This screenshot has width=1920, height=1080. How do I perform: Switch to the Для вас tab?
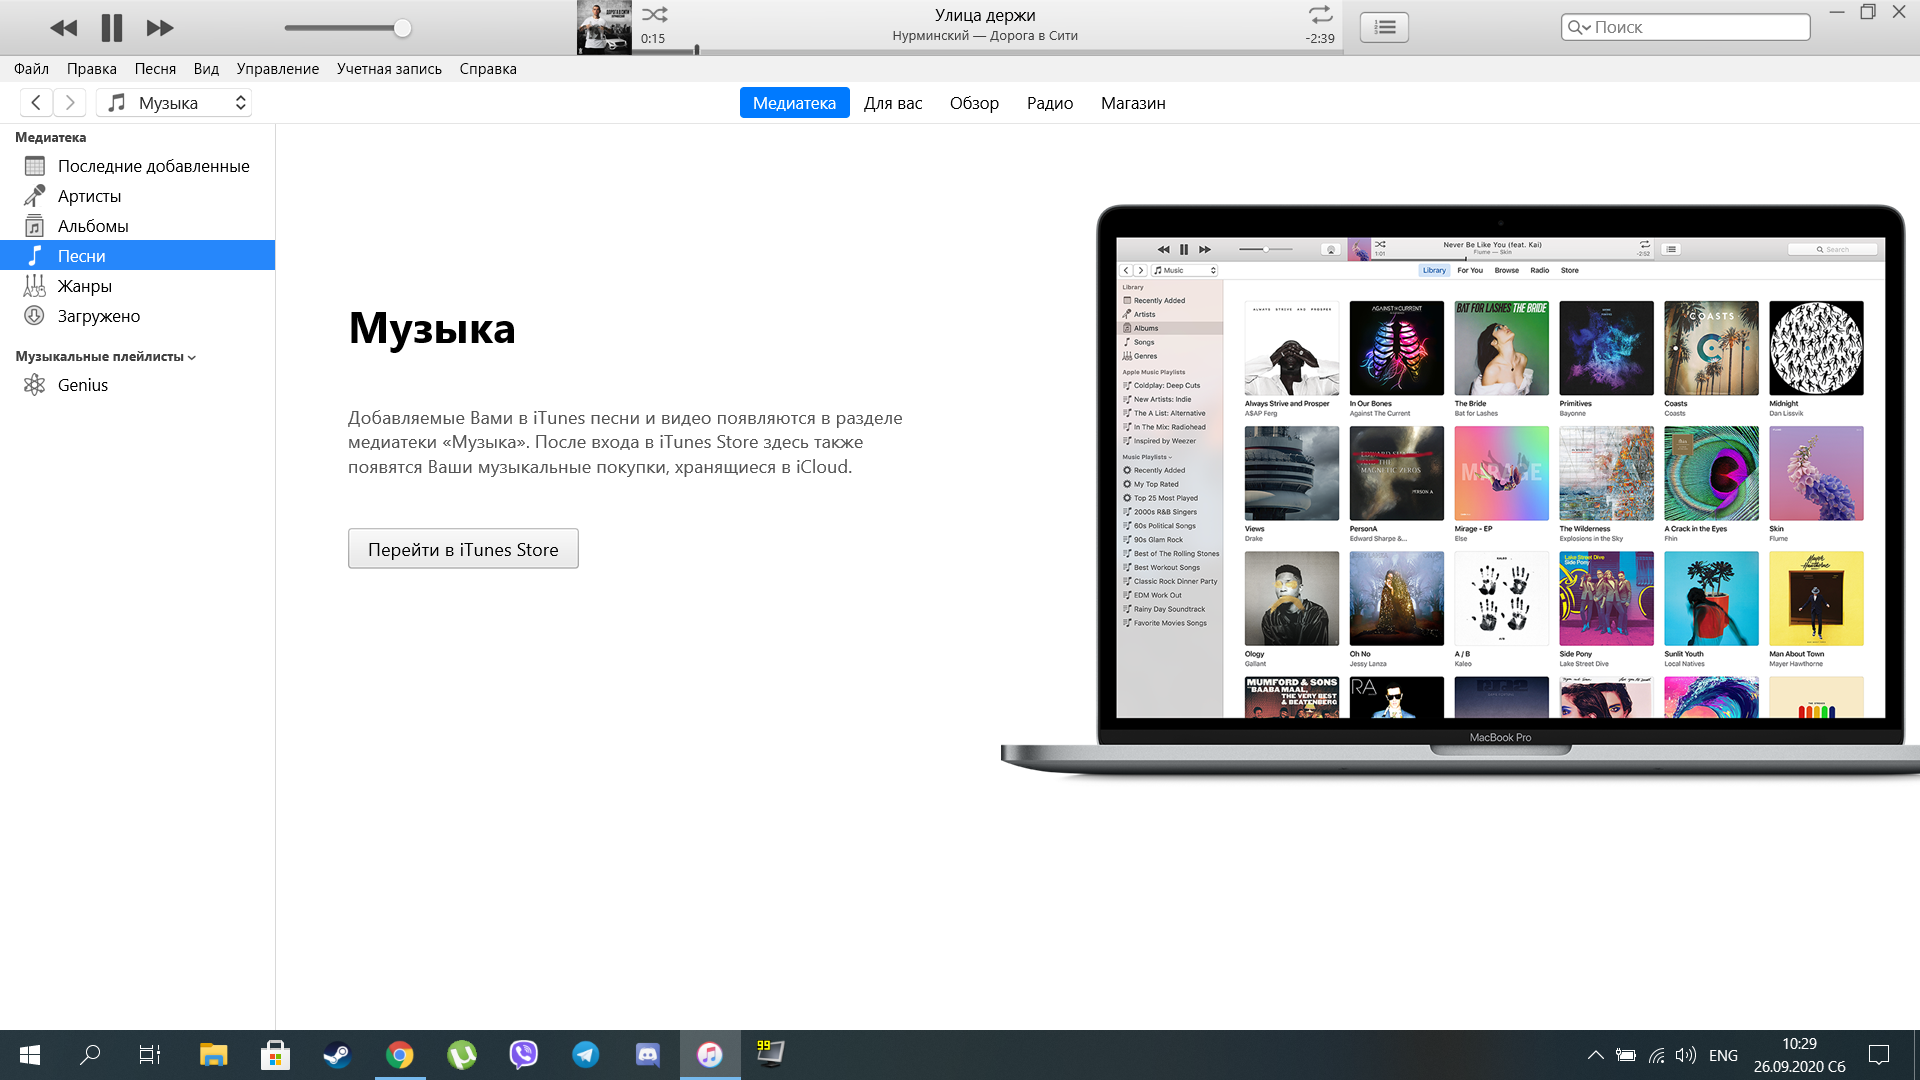click(x=893, y=103)
